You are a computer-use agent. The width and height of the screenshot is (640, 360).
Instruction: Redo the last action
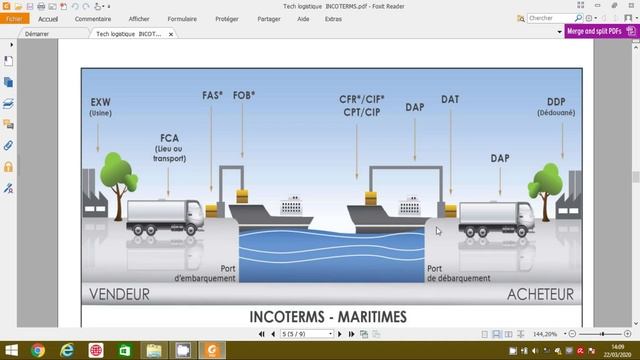(86, 6)
